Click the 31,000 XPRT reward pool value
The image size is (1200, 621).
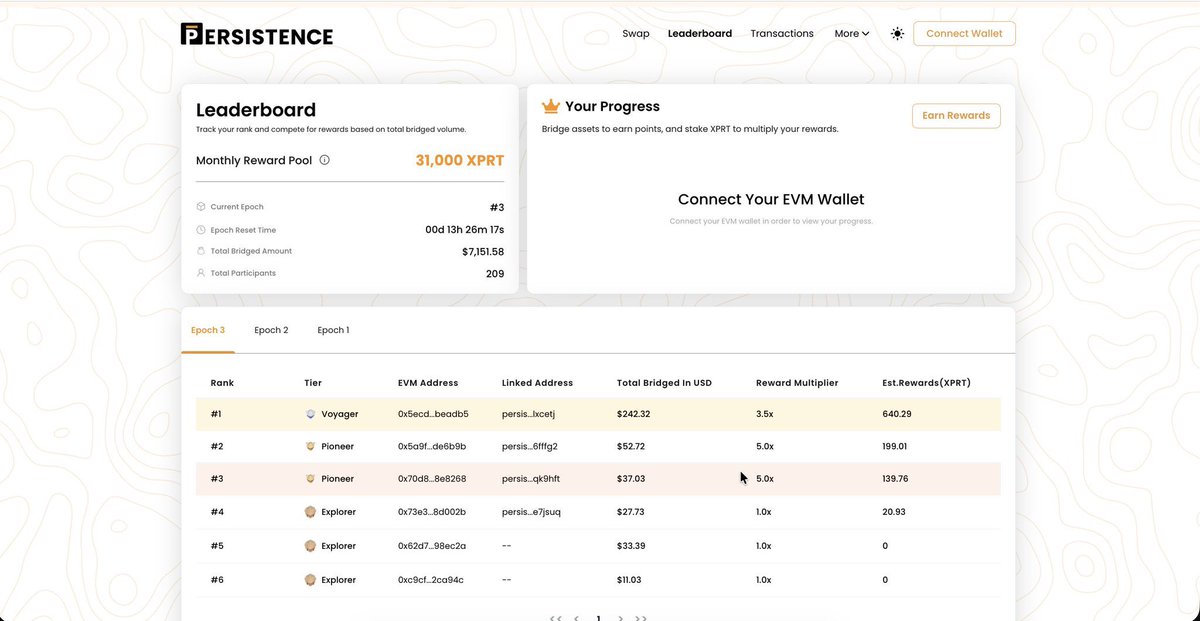point(460,160)
